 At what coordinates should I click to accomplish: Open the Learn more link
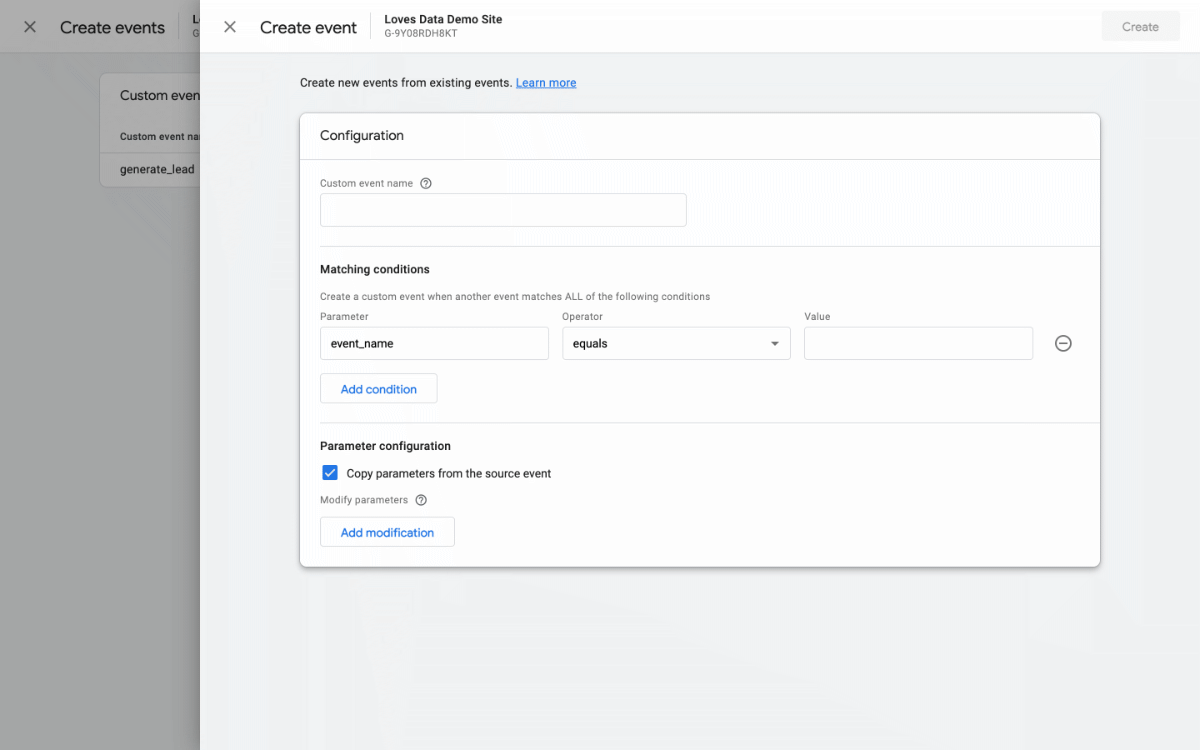(x=545, y=83)
